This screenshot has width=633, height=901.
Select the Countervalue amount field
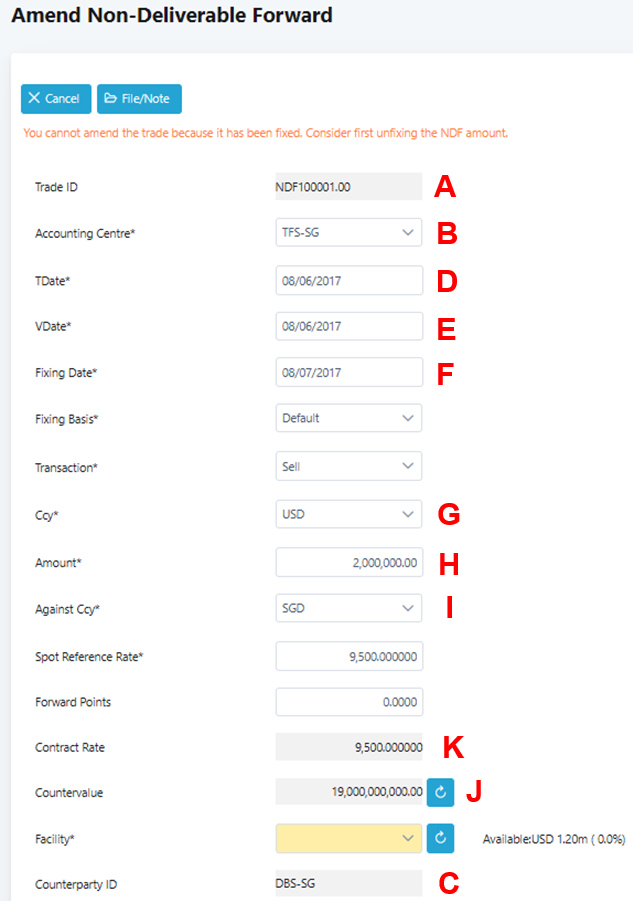348,792
